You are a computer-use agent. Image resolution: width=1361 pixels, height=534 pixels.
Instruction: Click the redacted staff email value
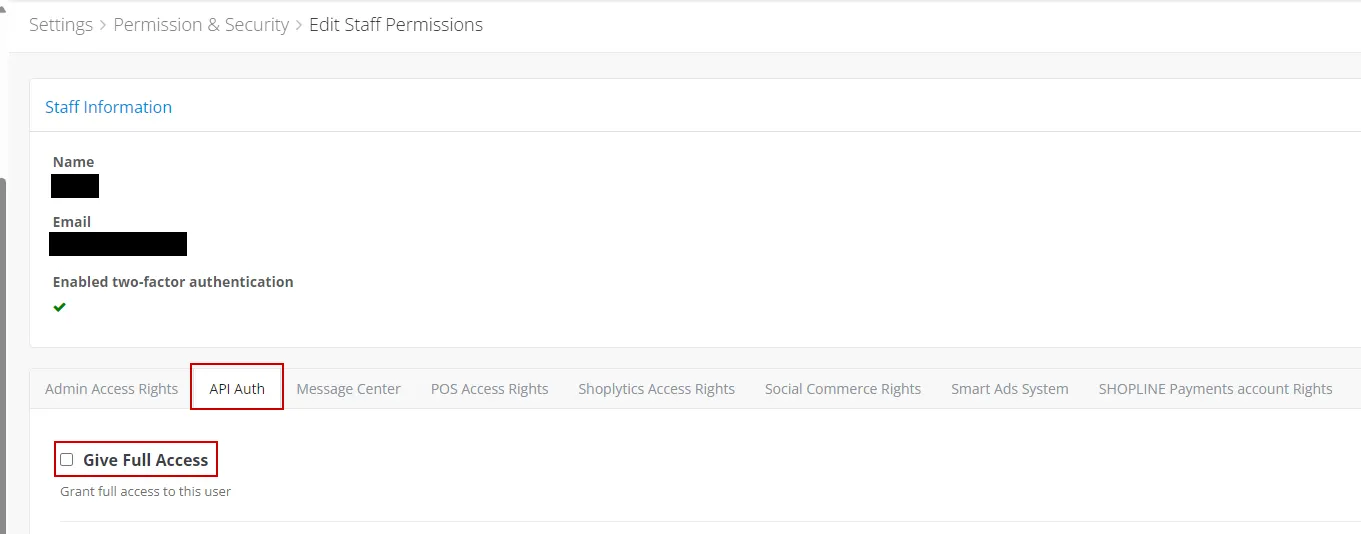pos(118,244)
